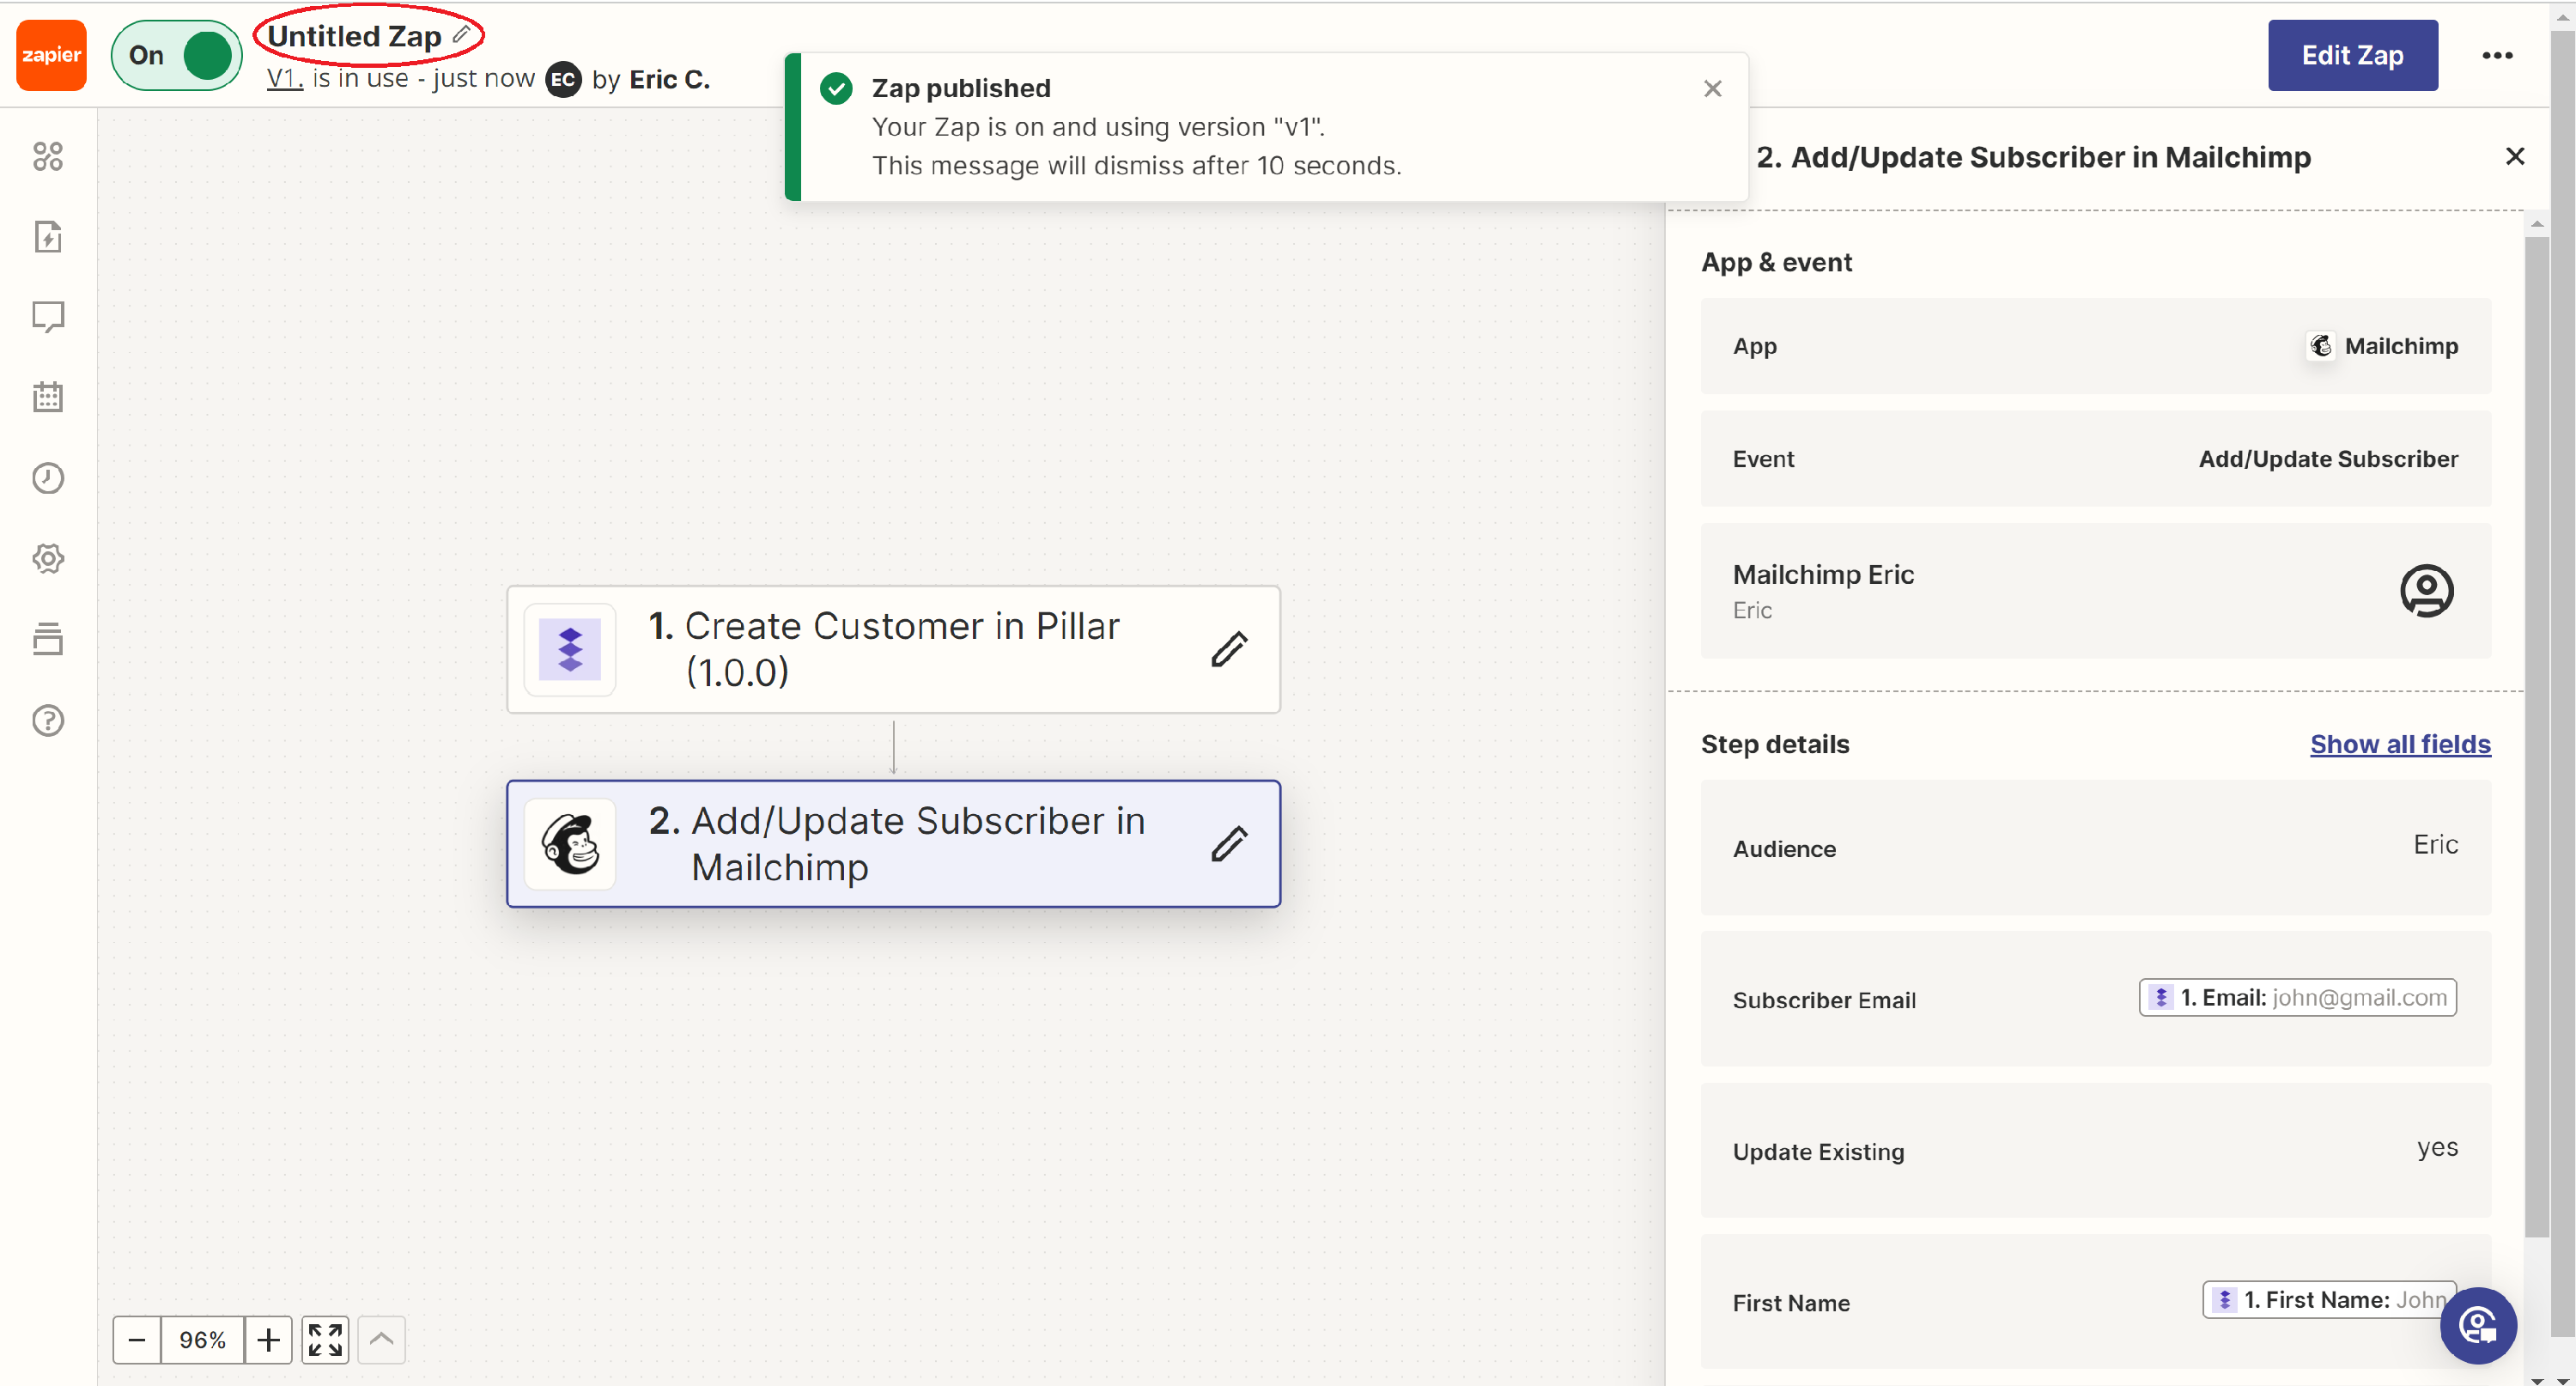This screenshot has width=2576, height=1386.
Task: Click the edit pencil on step 1
Action: [x=1229, y=649]
